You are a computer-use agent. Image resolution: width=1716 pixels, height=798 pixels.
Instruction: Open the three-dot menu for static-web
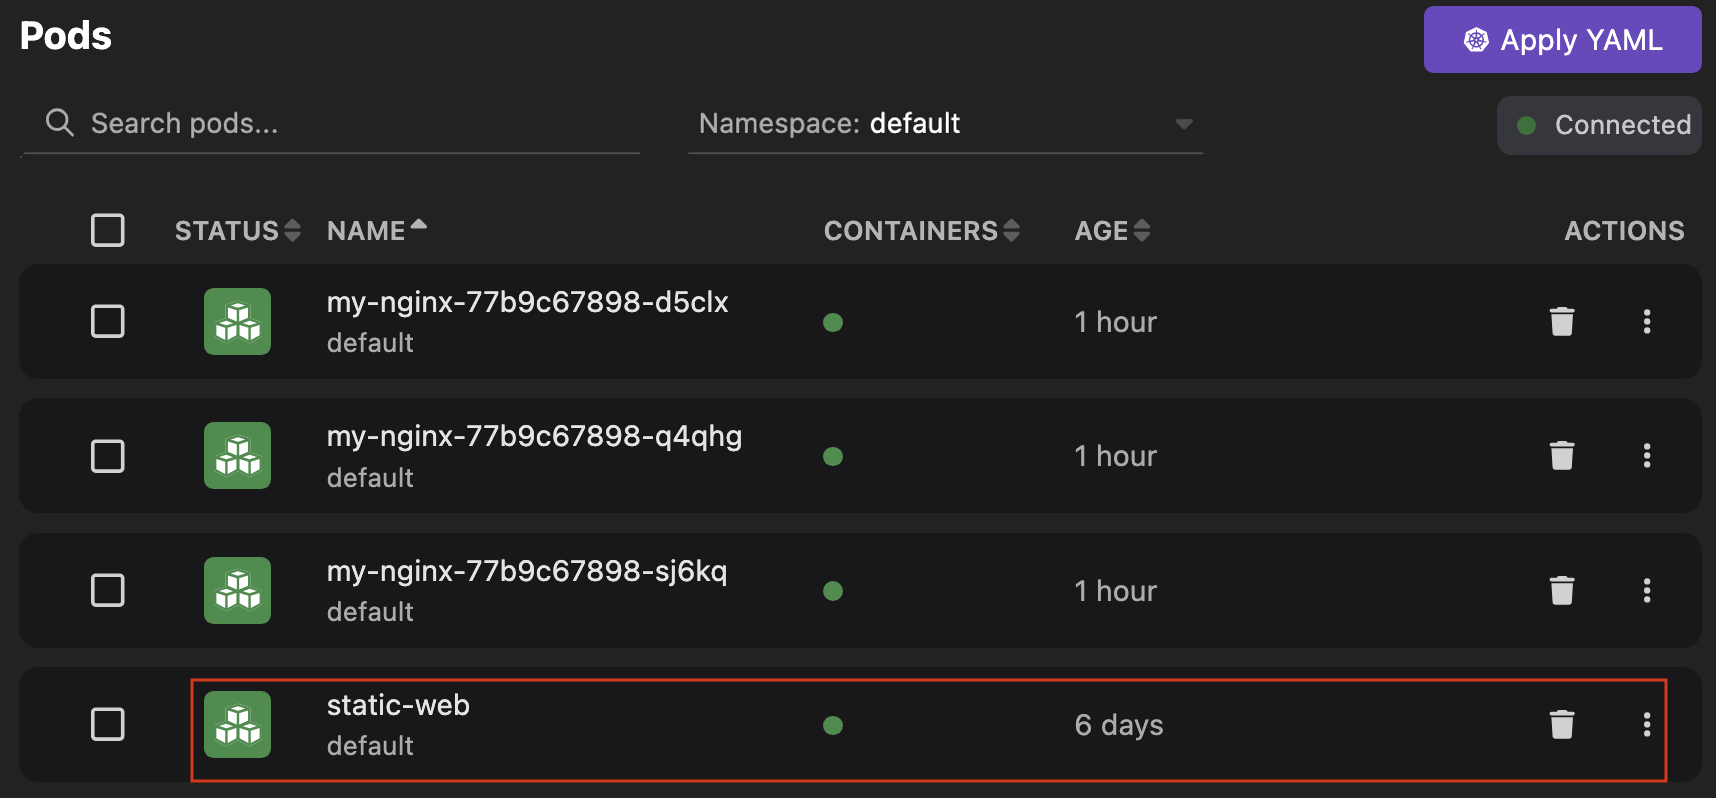pyautogui.click(x=1646, y=725)
